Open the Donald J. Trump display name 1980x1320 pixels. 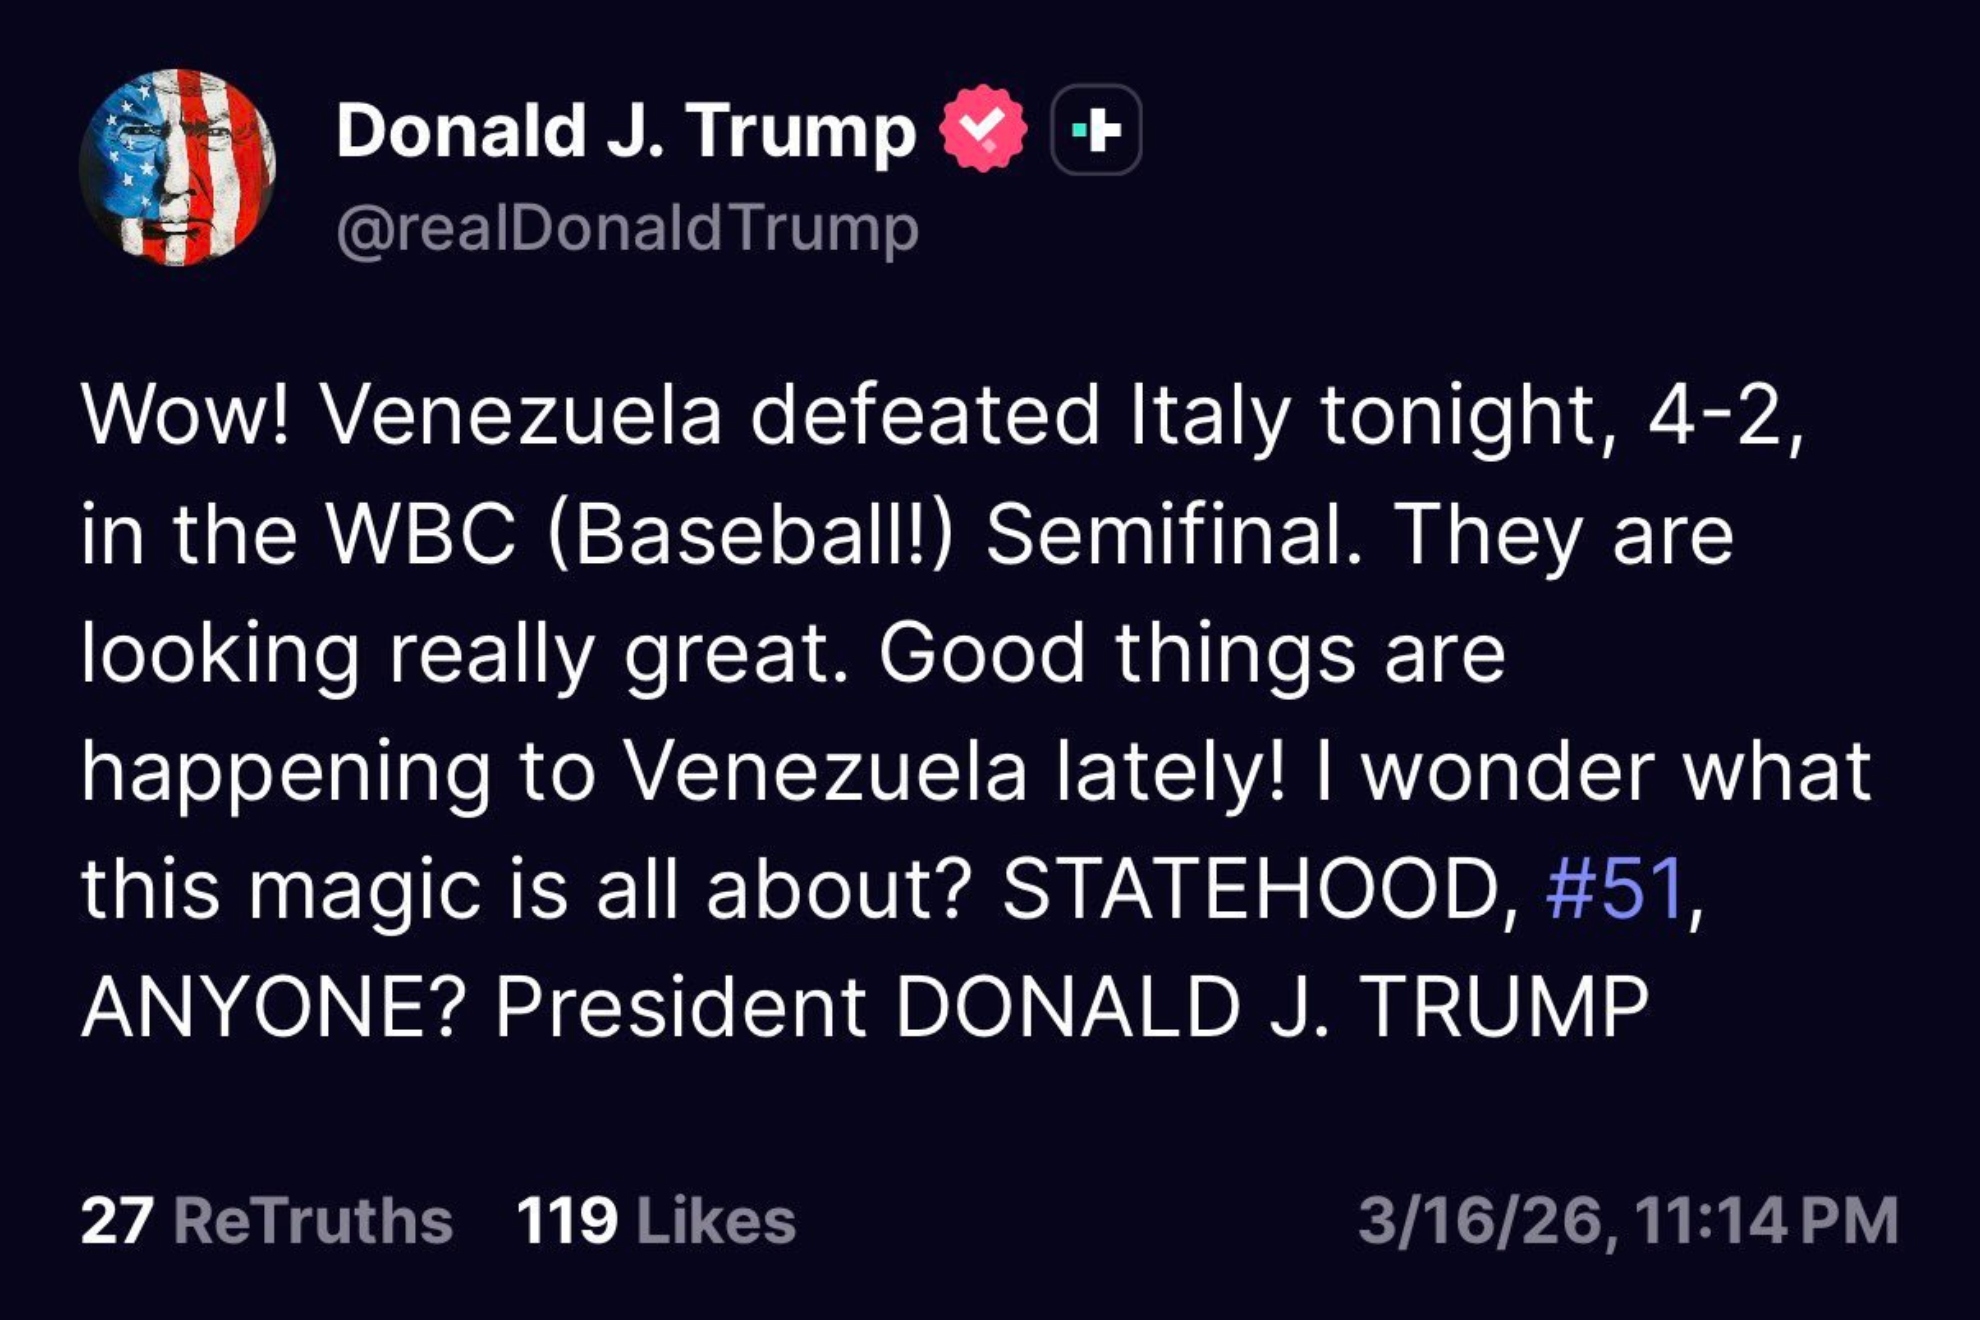pos(625,131)
